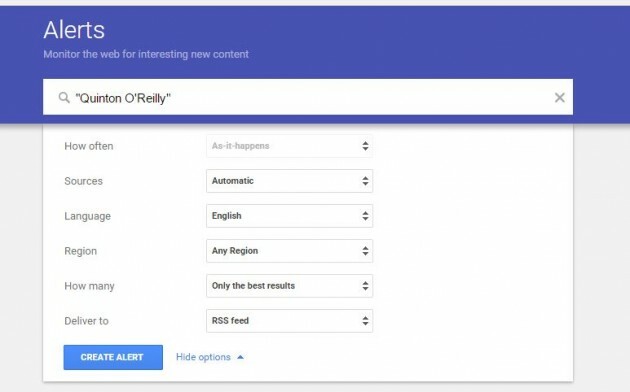Open the Only the best results dropdown
The height and width of the screenshot is (392, 630).
[289, 286]
